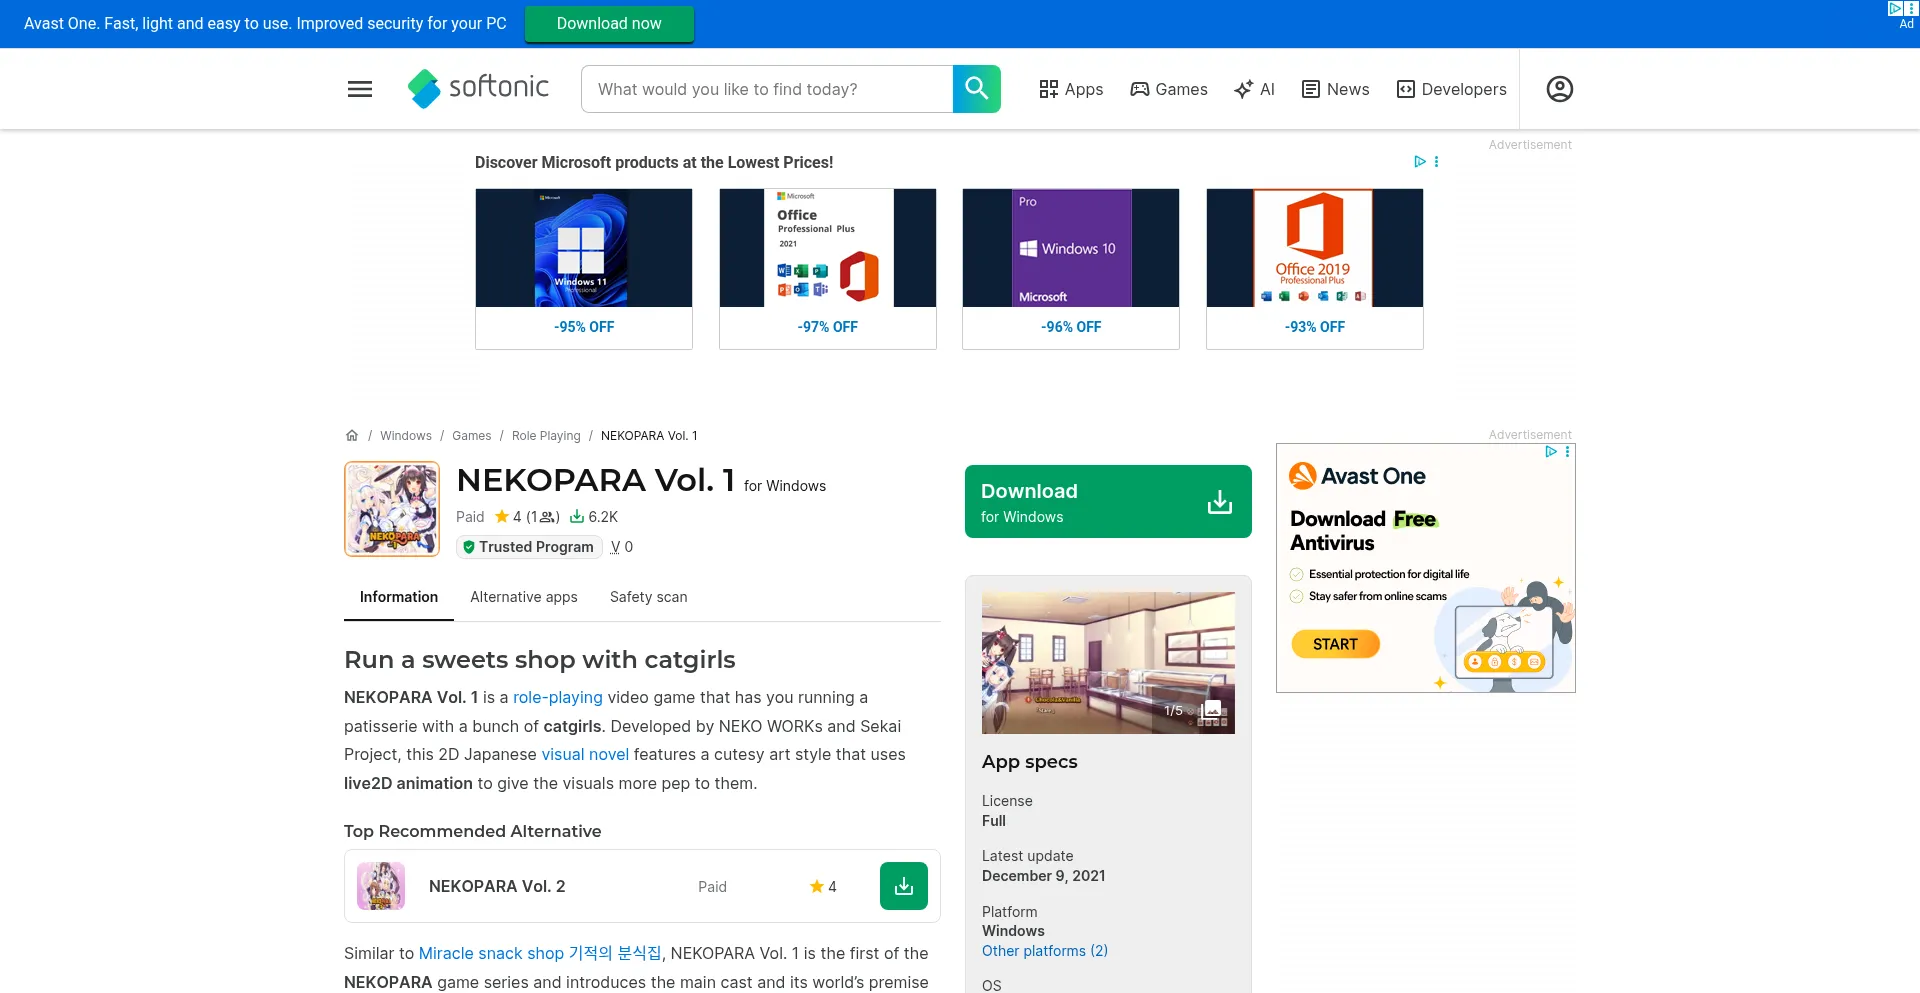Switch to the Information tab
The height and width of the screenshot is (993, 1920).
(399, 597)
